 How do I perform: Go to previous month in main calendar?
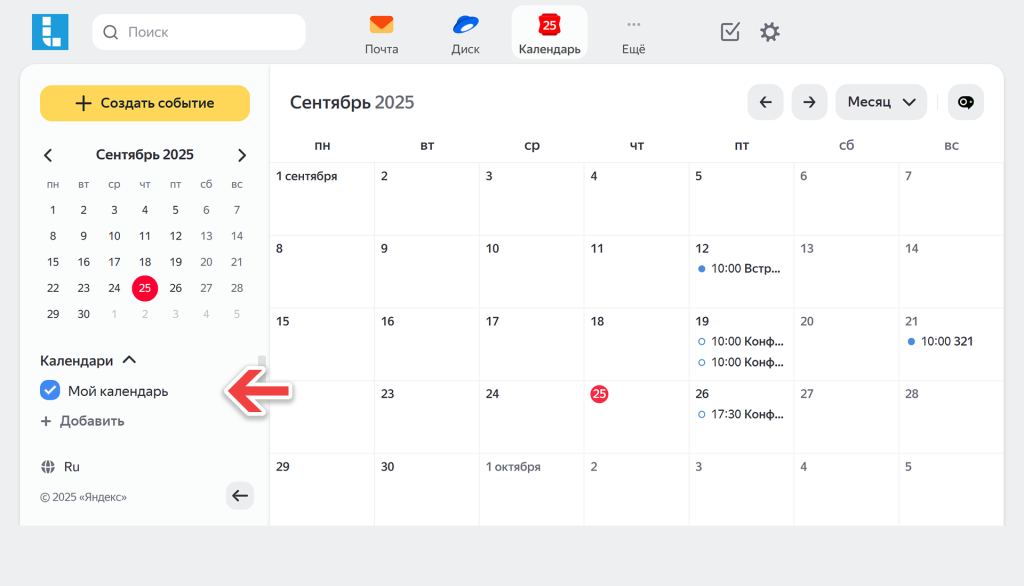point(765,102)
